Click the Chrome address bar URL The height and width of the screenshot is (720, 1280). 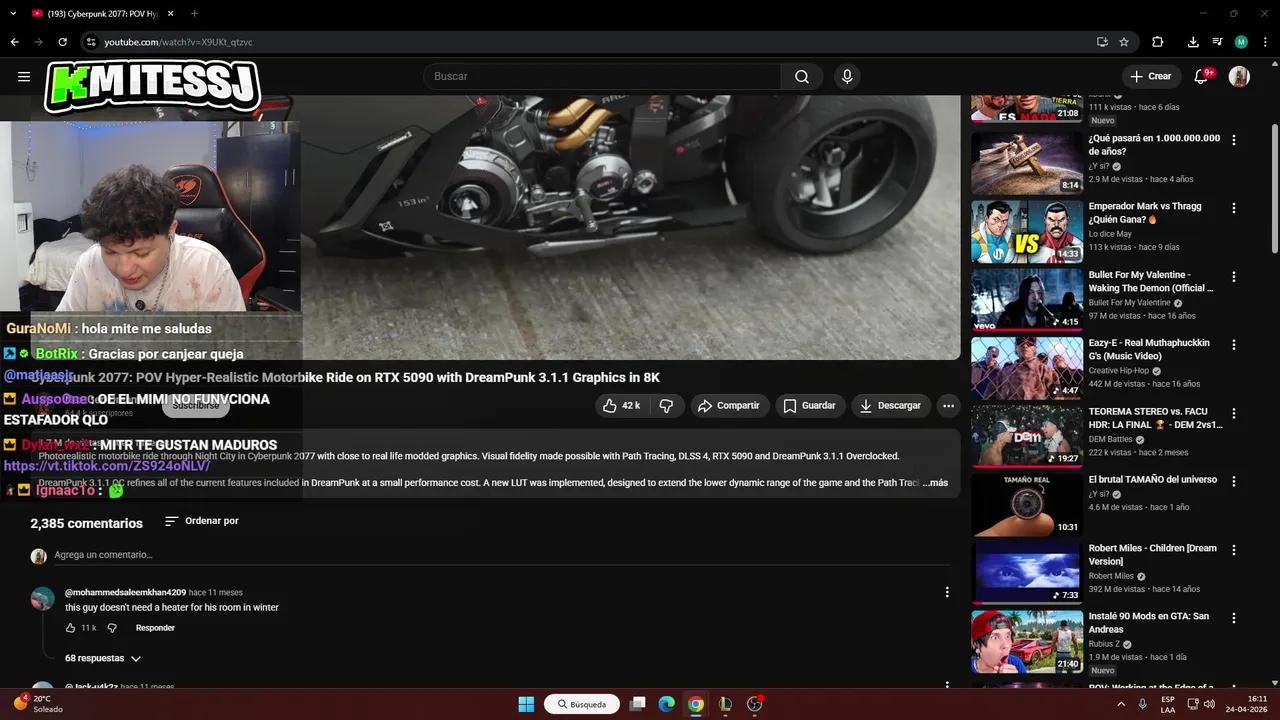point(178,42)
